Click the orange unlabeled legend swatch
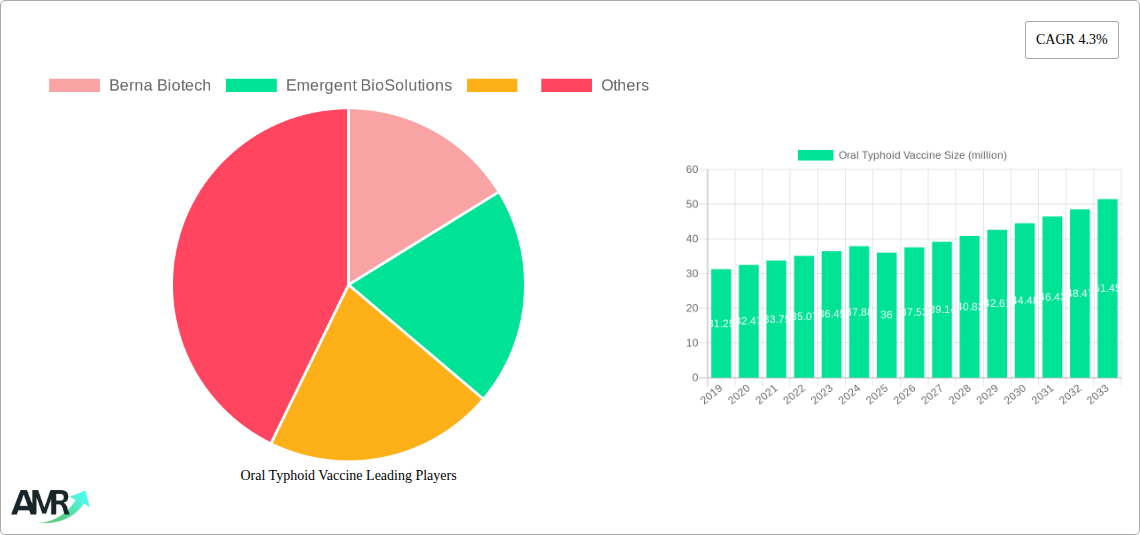 (492, 86)
